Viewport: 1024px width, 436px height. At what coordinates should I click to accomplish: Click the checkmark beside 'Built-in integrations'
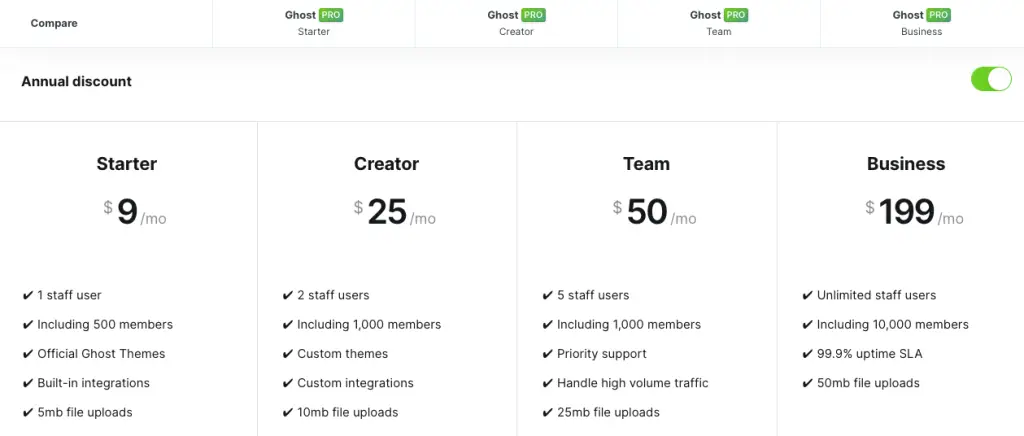pyautogui.click(x=27, y=384)
